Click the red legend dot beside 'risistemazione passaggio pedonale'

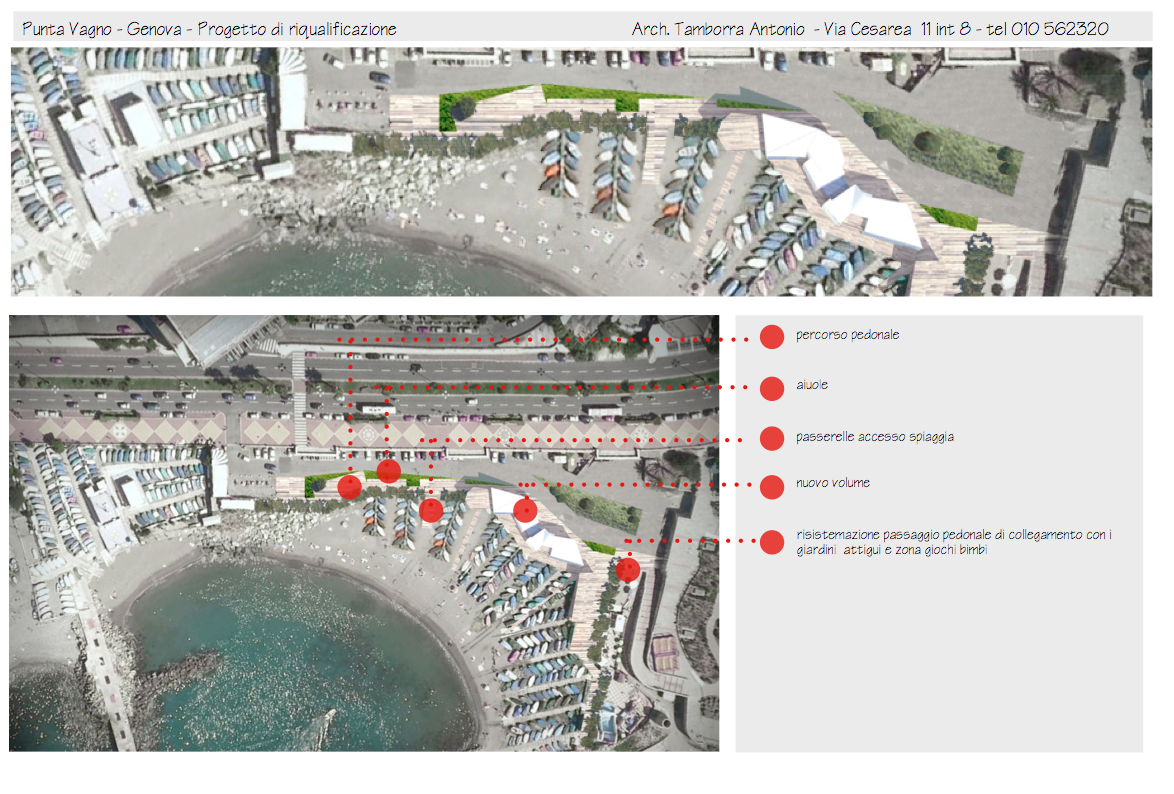(771, 542)
